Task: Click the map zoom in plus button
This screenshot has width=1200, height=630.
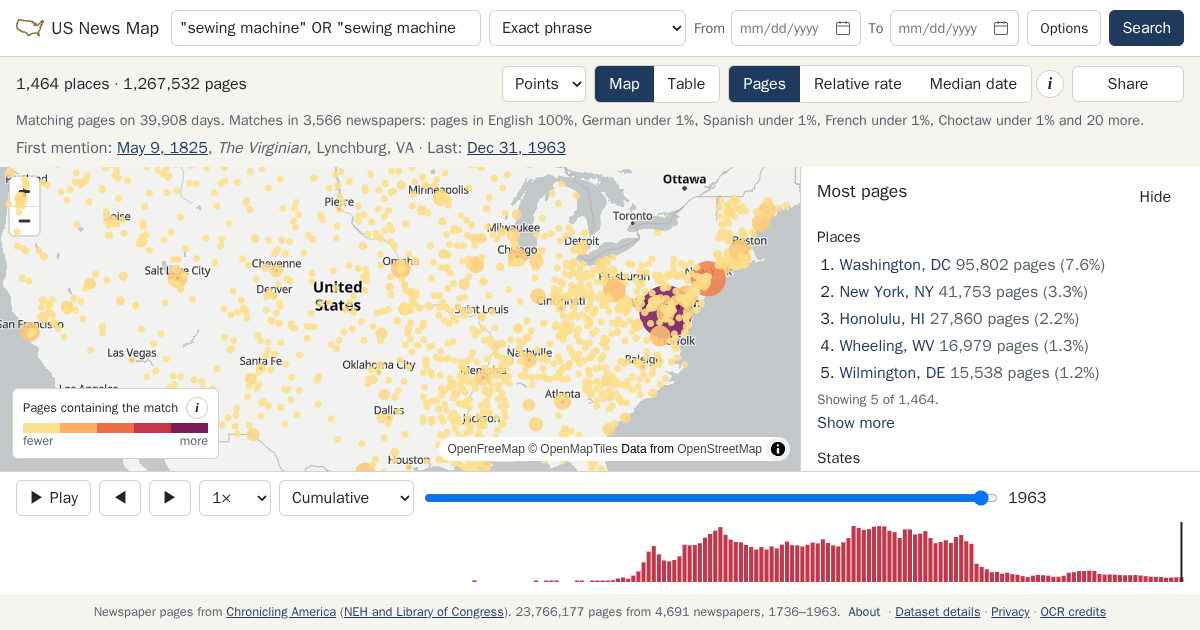Action: point(25,190)
